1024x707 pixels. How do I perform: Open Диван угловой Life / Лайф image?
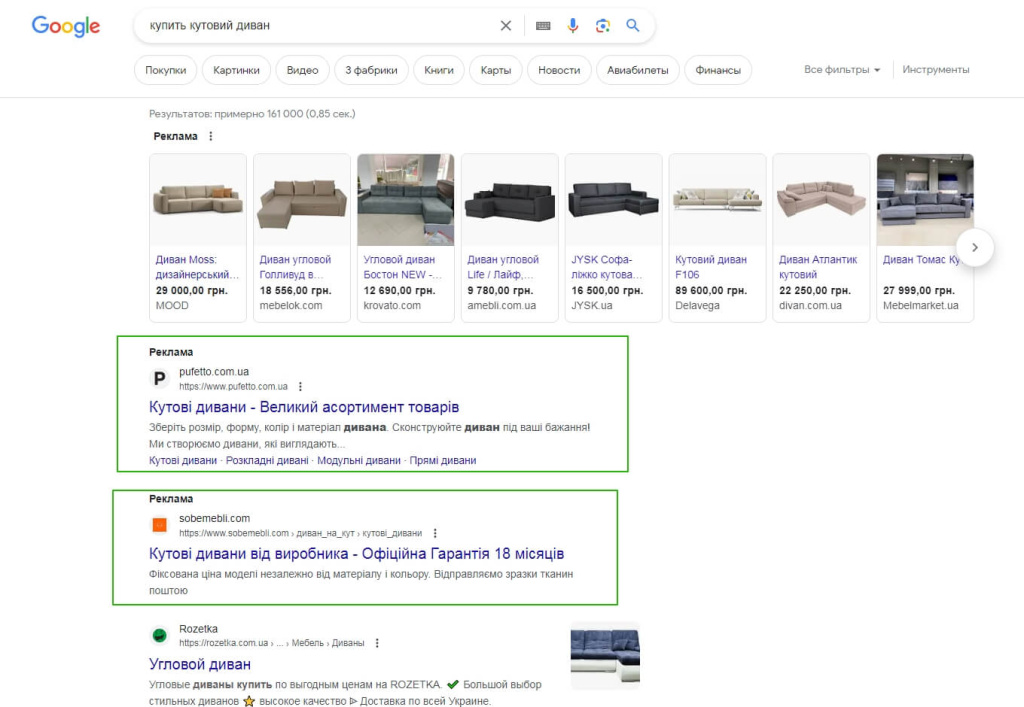[509, 200]
